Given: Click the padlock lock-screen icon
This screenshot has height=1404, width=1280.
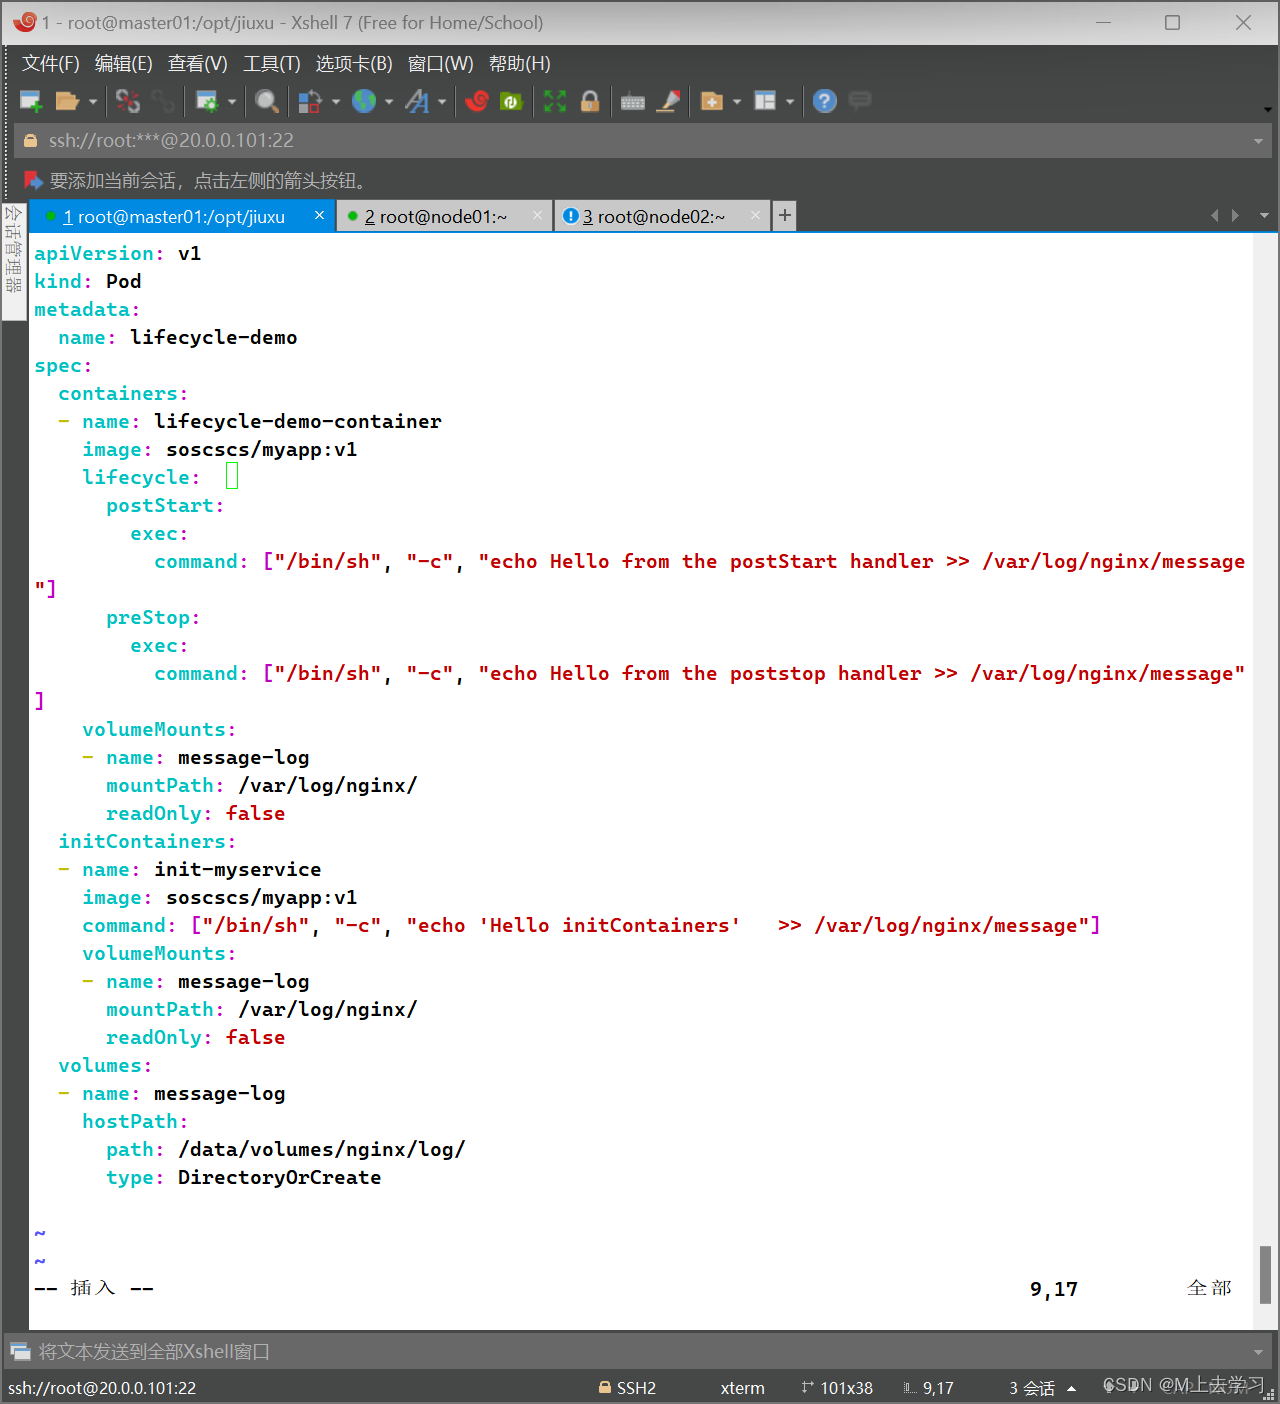Looking at the screenshot, I should (590, 101).
